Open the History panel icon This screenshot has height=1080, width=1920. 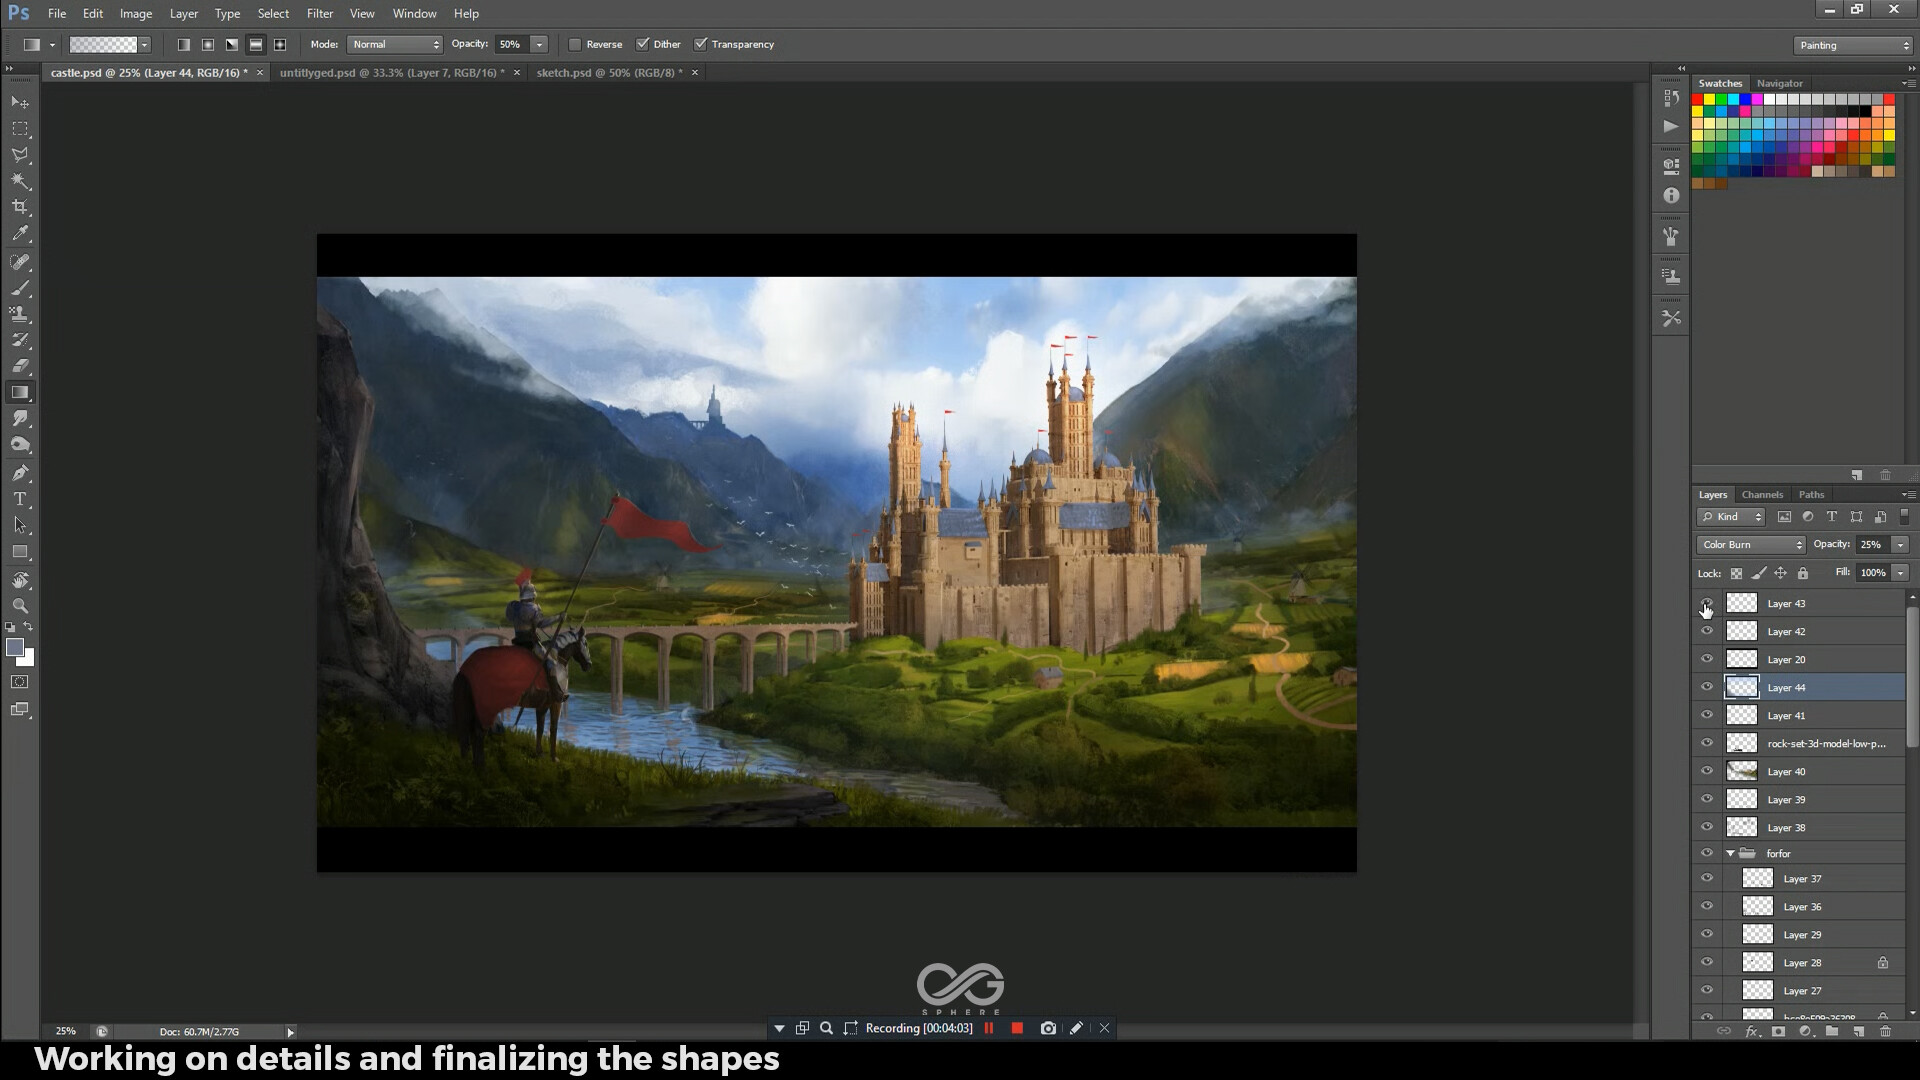(1670, 97)
